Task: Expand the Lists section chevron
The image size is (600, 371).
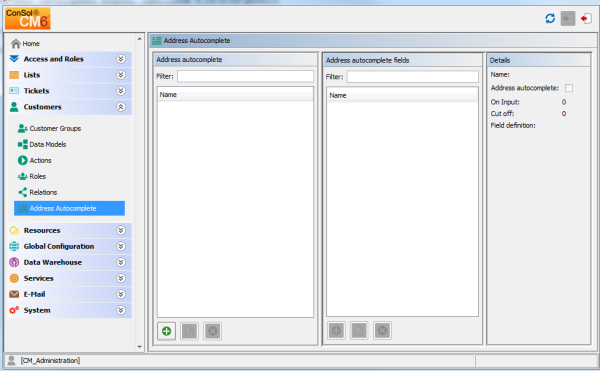Action: (121, 75)
